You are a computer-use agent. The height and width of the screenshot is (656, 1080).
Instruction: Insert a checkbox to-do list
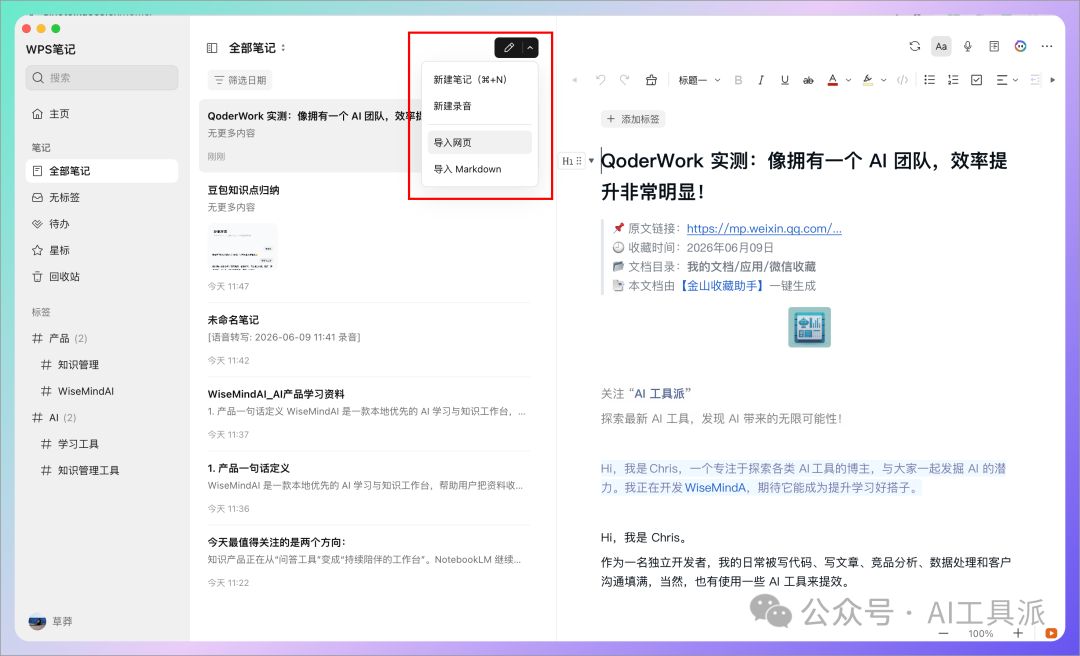pos(976,80)
